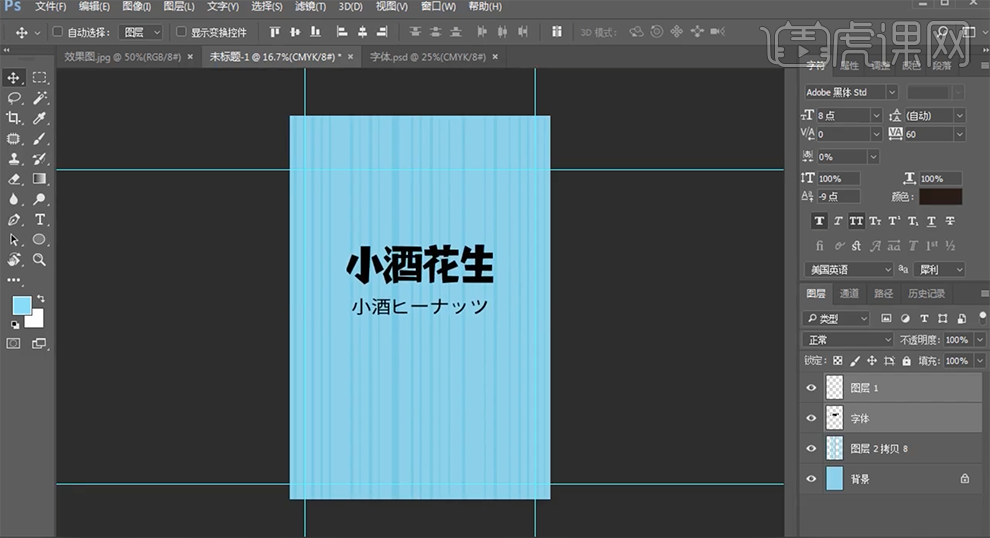This screenshot has width=990, height=538.
Task: Hide the 图层 2 拷贝 8 layer
Action: coord(811,448)
